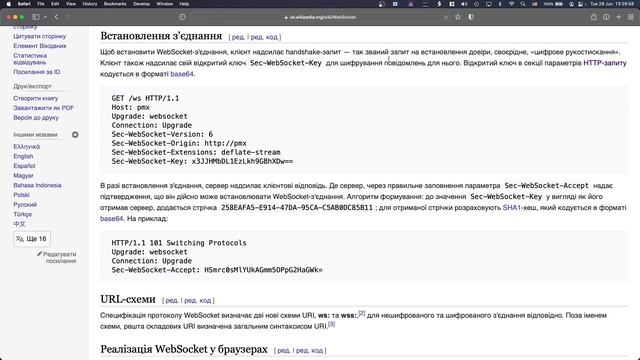Viewport: 640px width, 360px height.
Task: Click ред. код link beside Встановлення з'єднання
Action: [x=264, y=37]
